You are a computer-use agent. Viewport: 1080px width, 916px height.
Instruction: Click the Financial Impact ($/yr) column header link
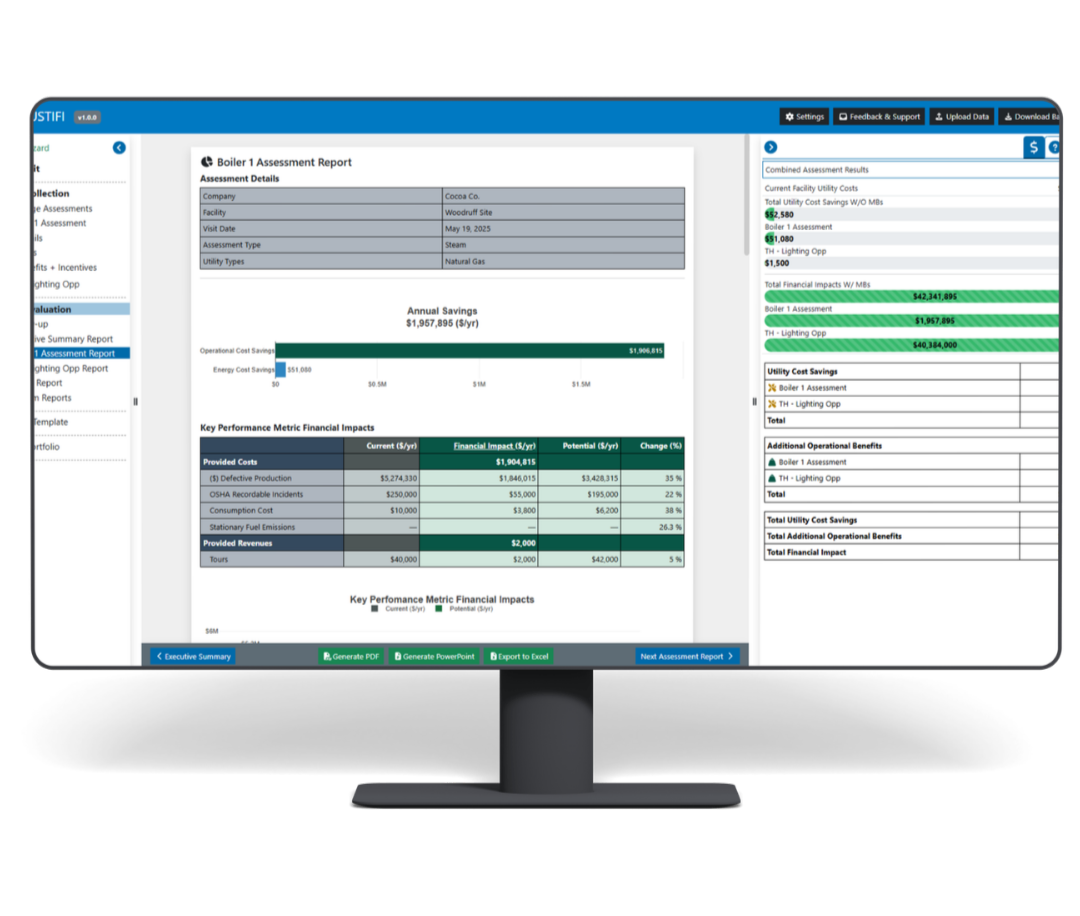pyautogui.click(x=494, y=446)
